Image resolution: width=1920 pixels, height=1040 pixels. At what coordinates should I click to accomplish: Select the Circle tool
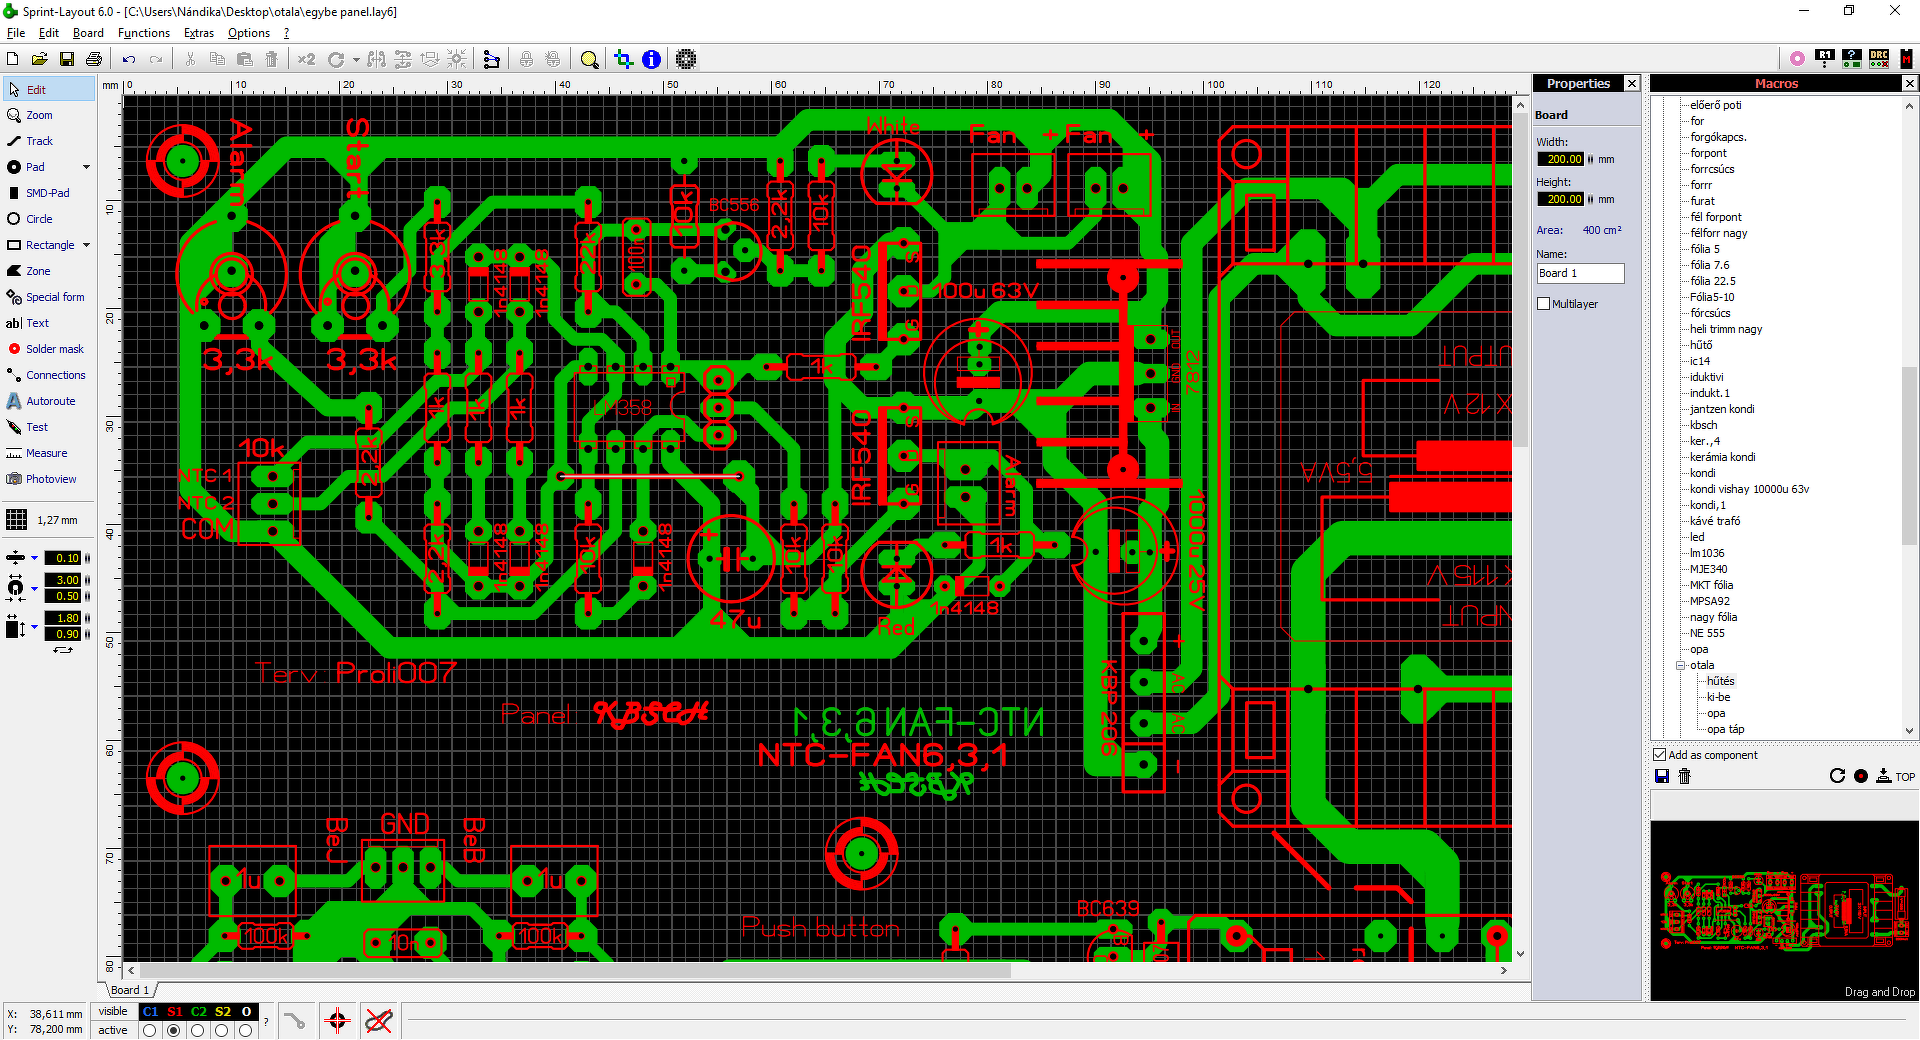point(48,219)
